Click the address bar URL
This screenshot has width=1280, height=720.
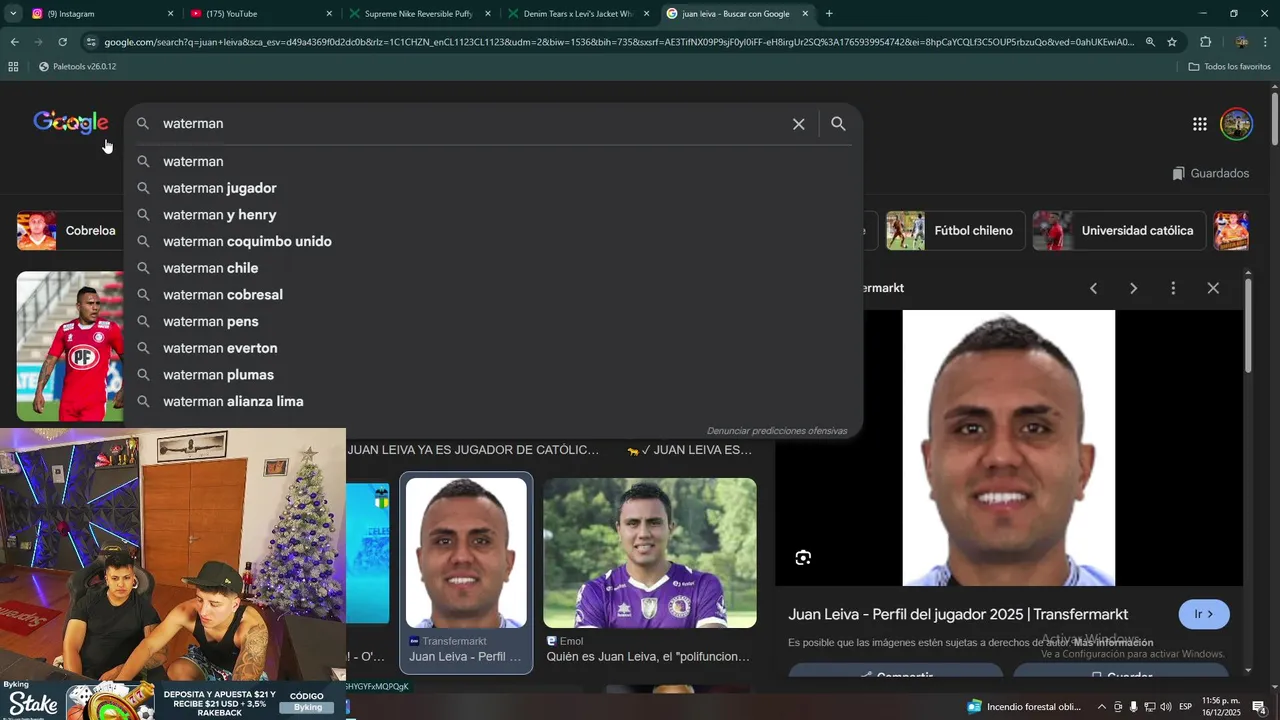[618, 42]
